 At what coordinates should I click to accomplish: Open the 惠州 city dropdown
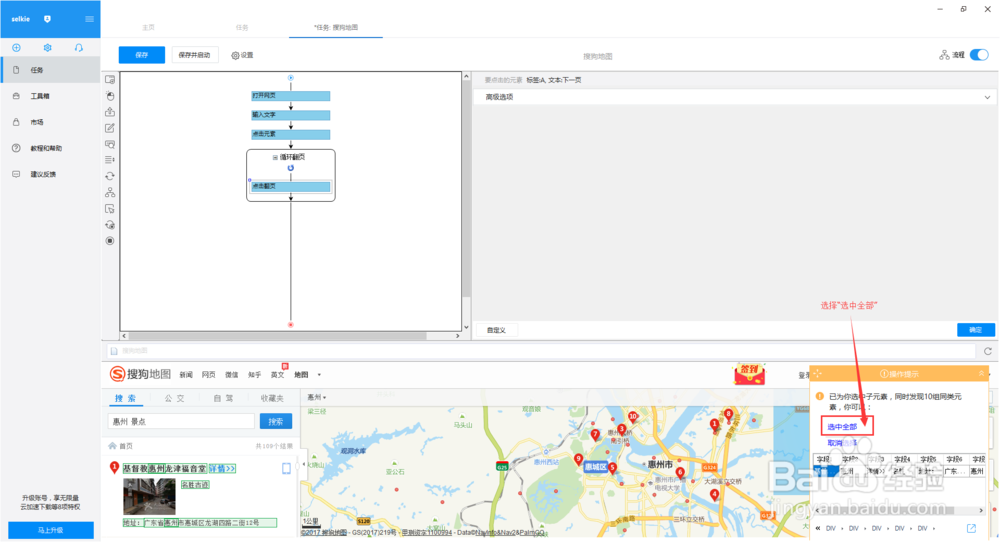pos(316,397)
